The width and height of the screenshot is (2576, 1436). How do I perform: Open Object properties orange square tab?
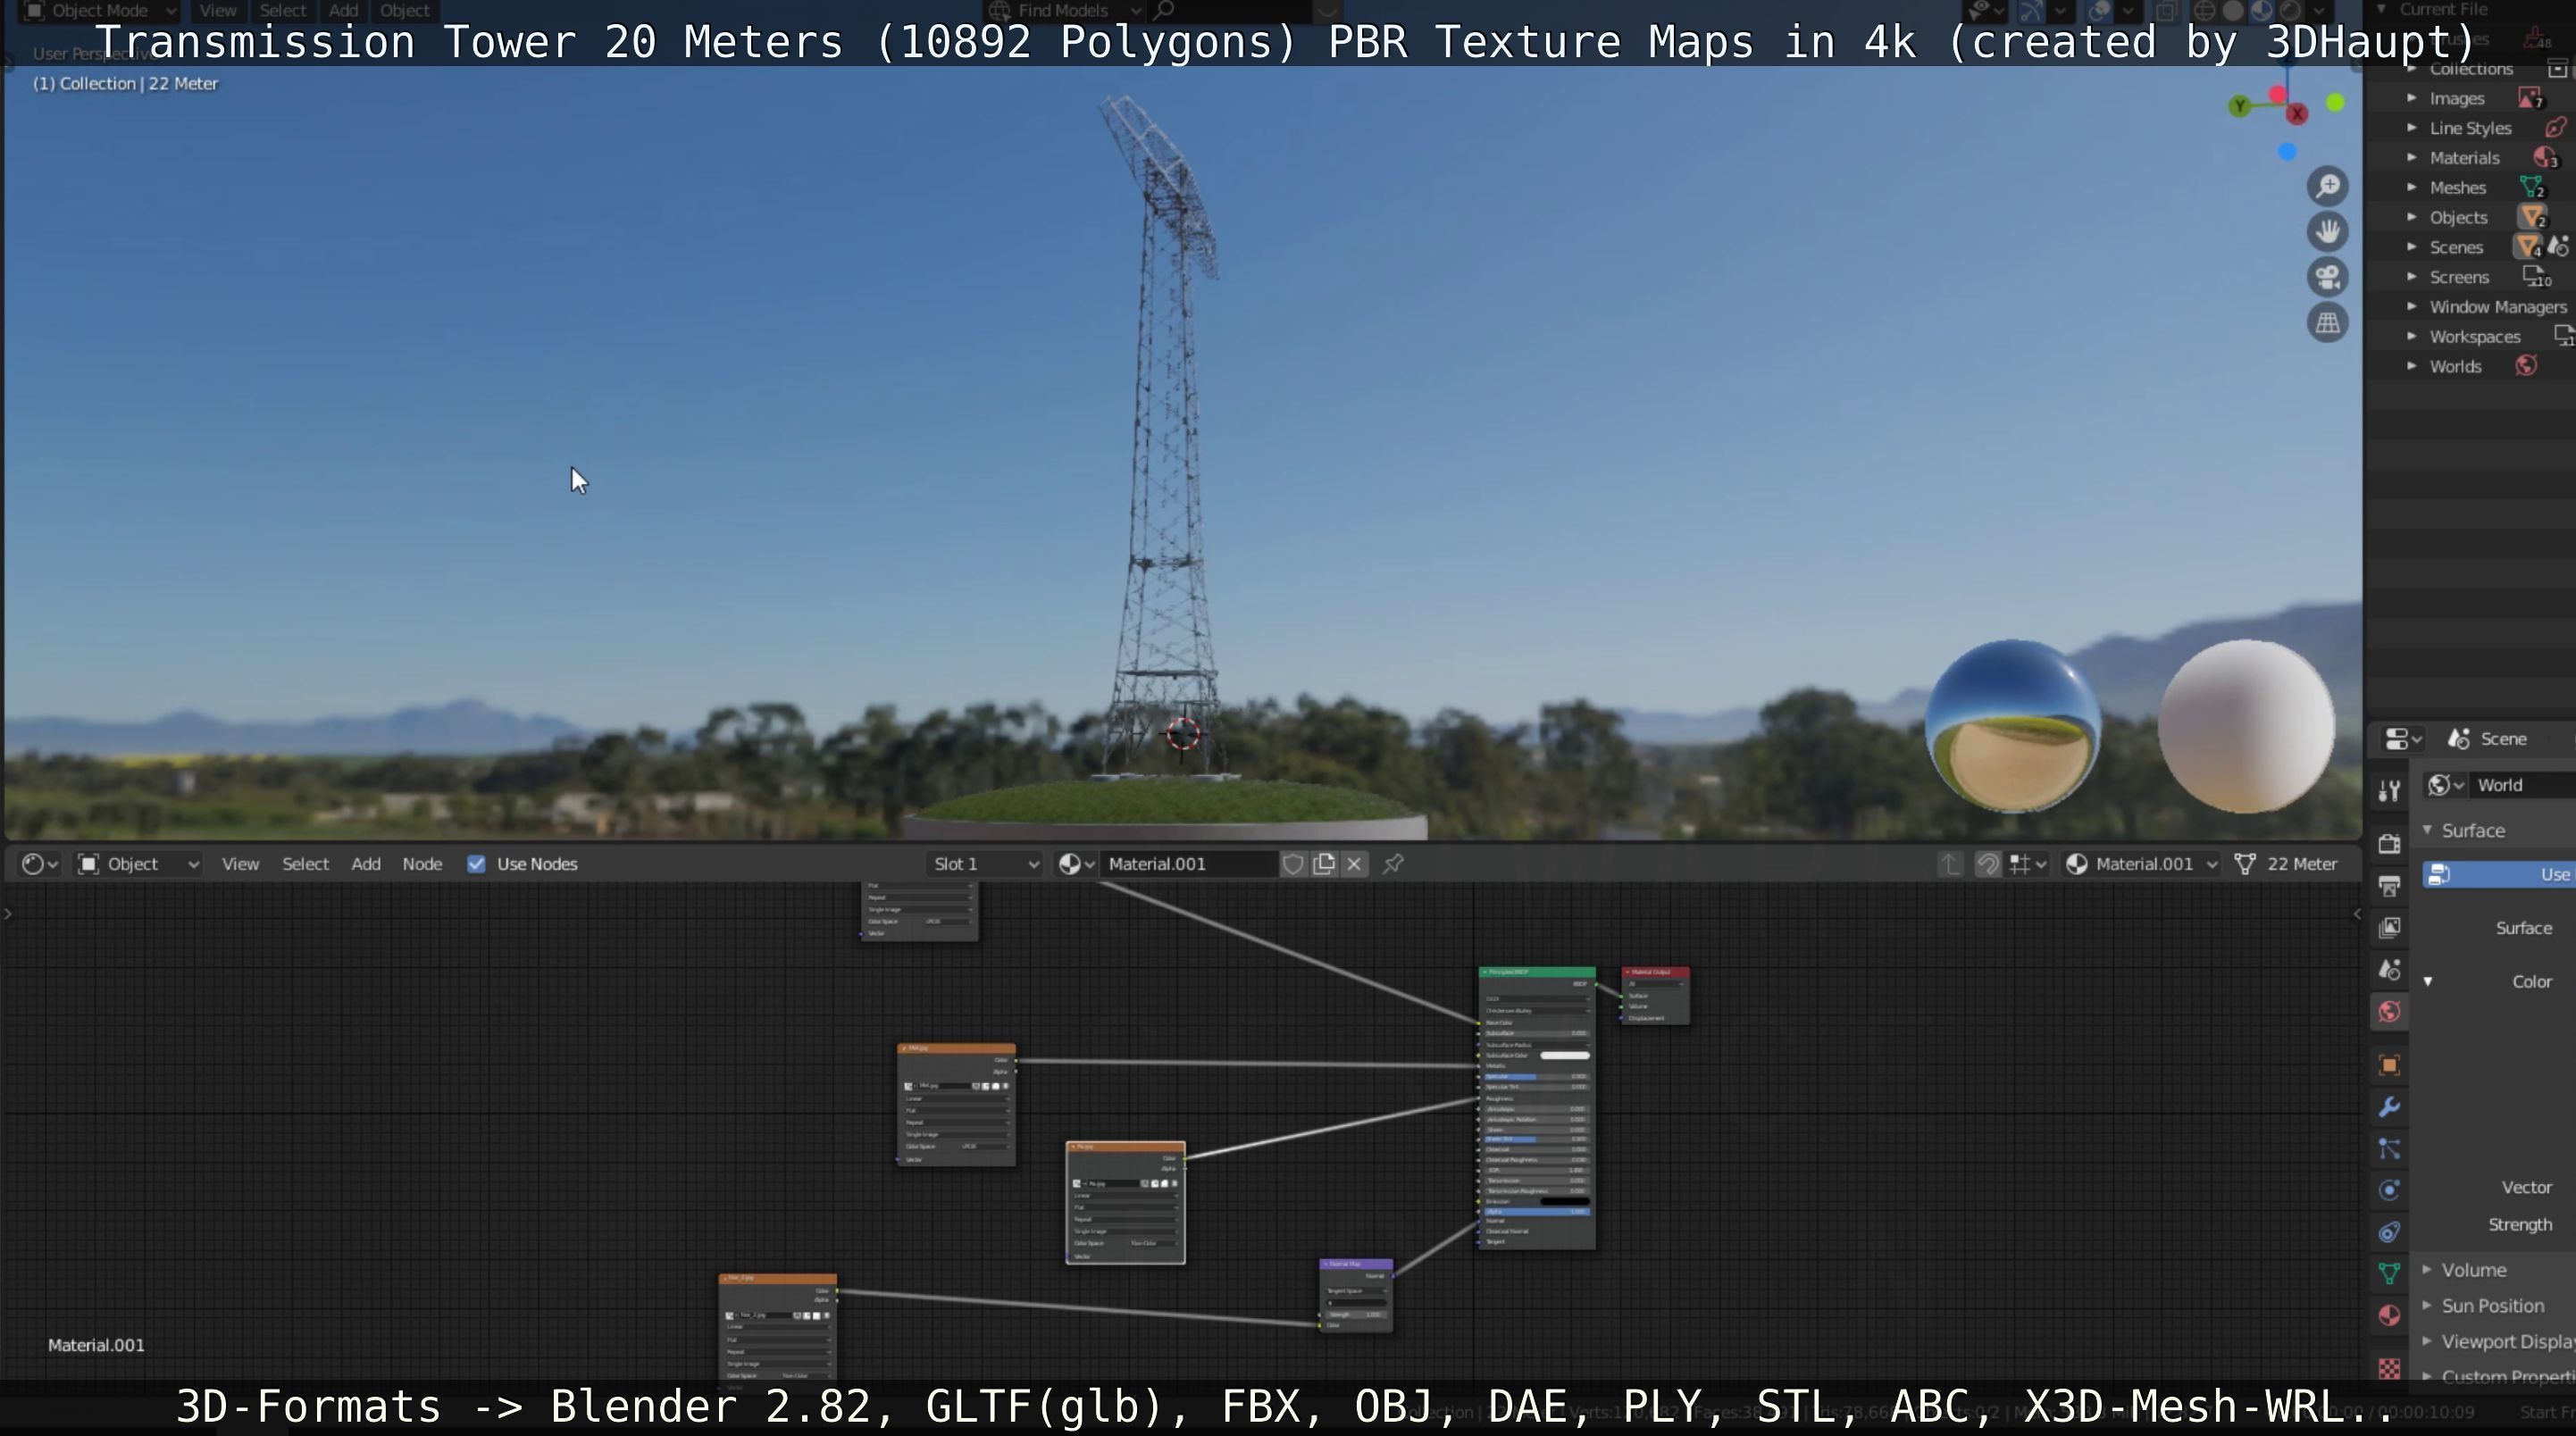(2389, 1066)
